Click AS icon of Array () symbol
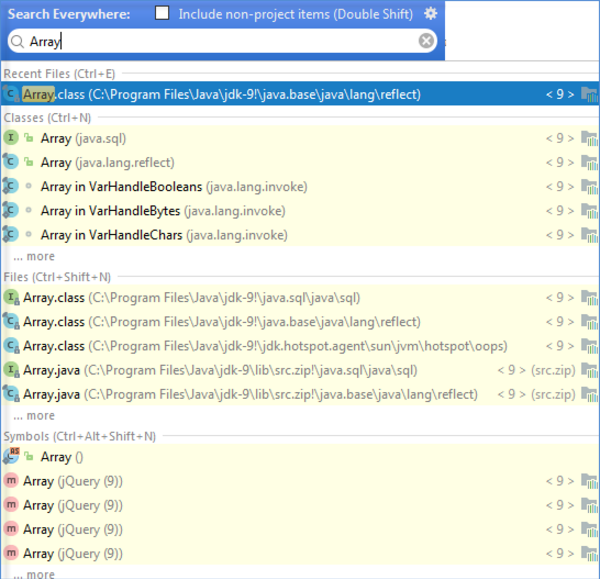 [x=11, y=456]
